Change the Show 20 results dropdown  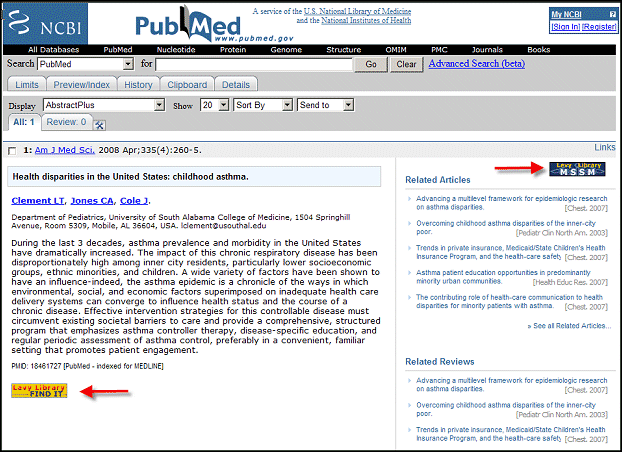coord(214,105)
